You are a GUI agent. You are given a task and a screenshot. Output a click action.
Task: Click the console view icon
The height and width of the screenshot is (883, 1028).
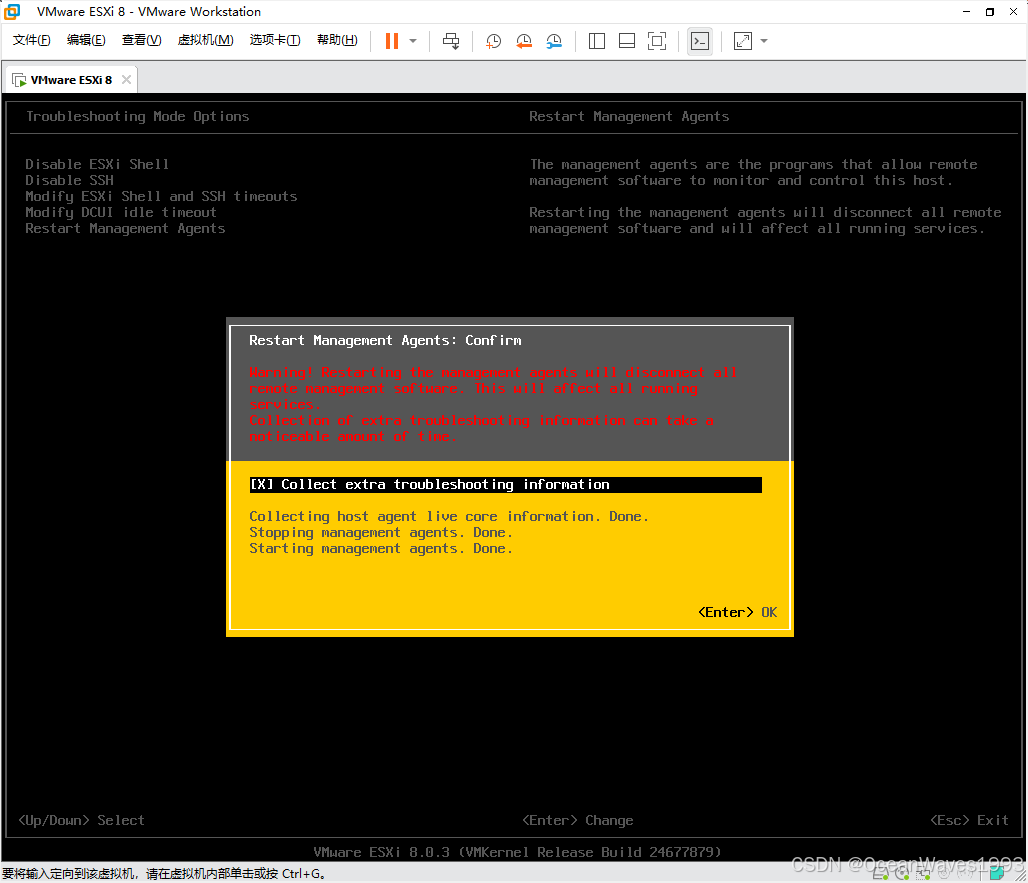700,41
